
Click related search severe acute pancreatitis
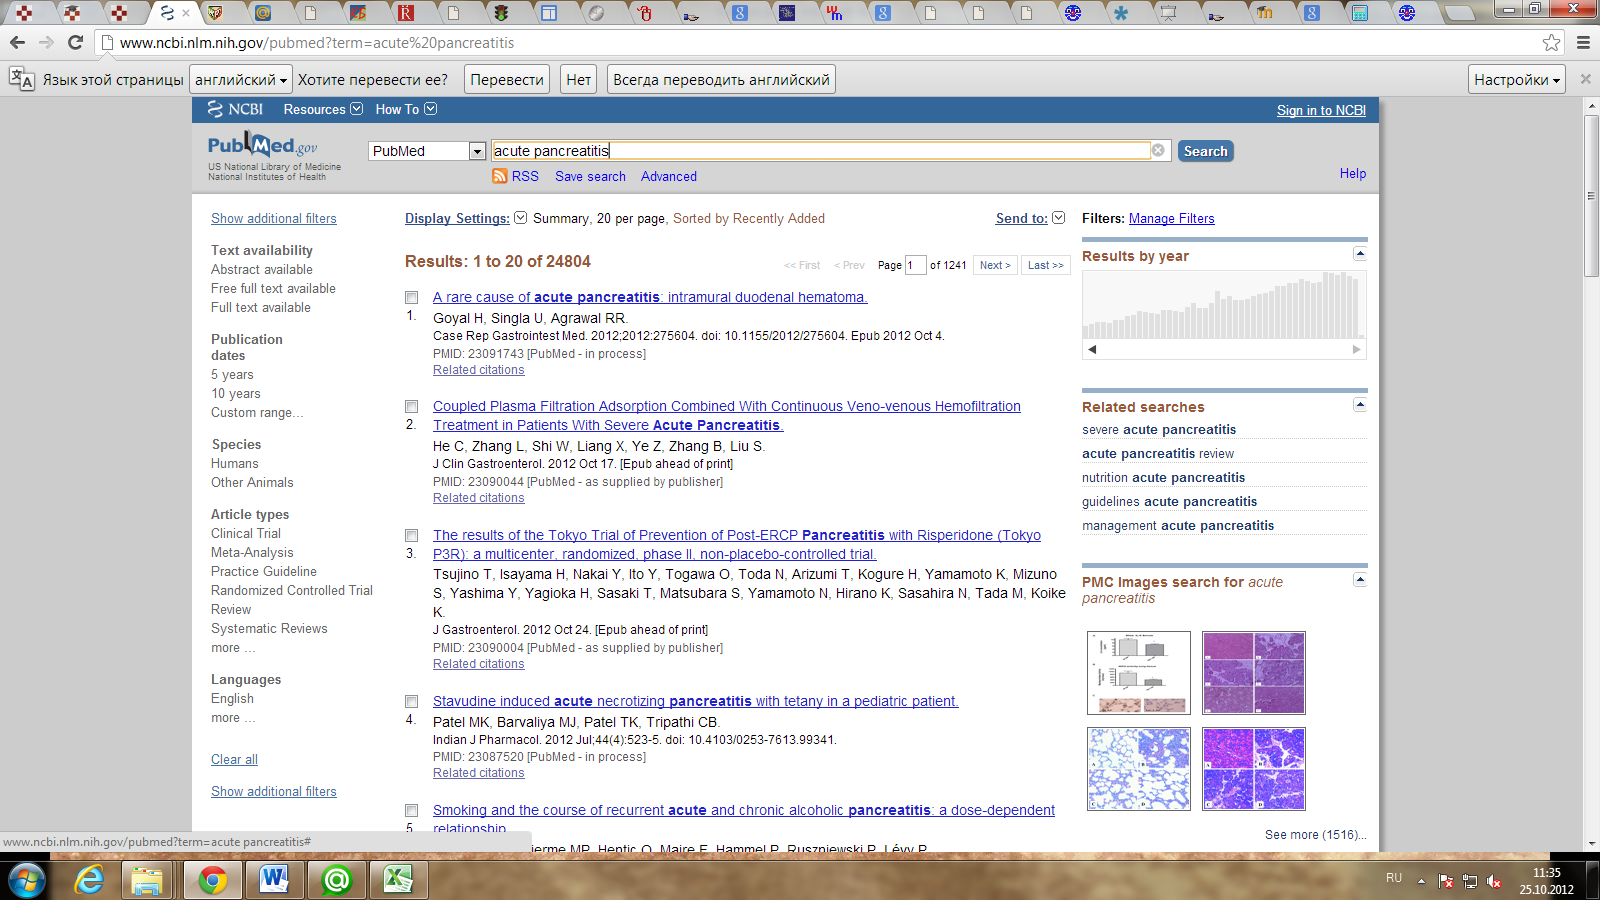1159,429
